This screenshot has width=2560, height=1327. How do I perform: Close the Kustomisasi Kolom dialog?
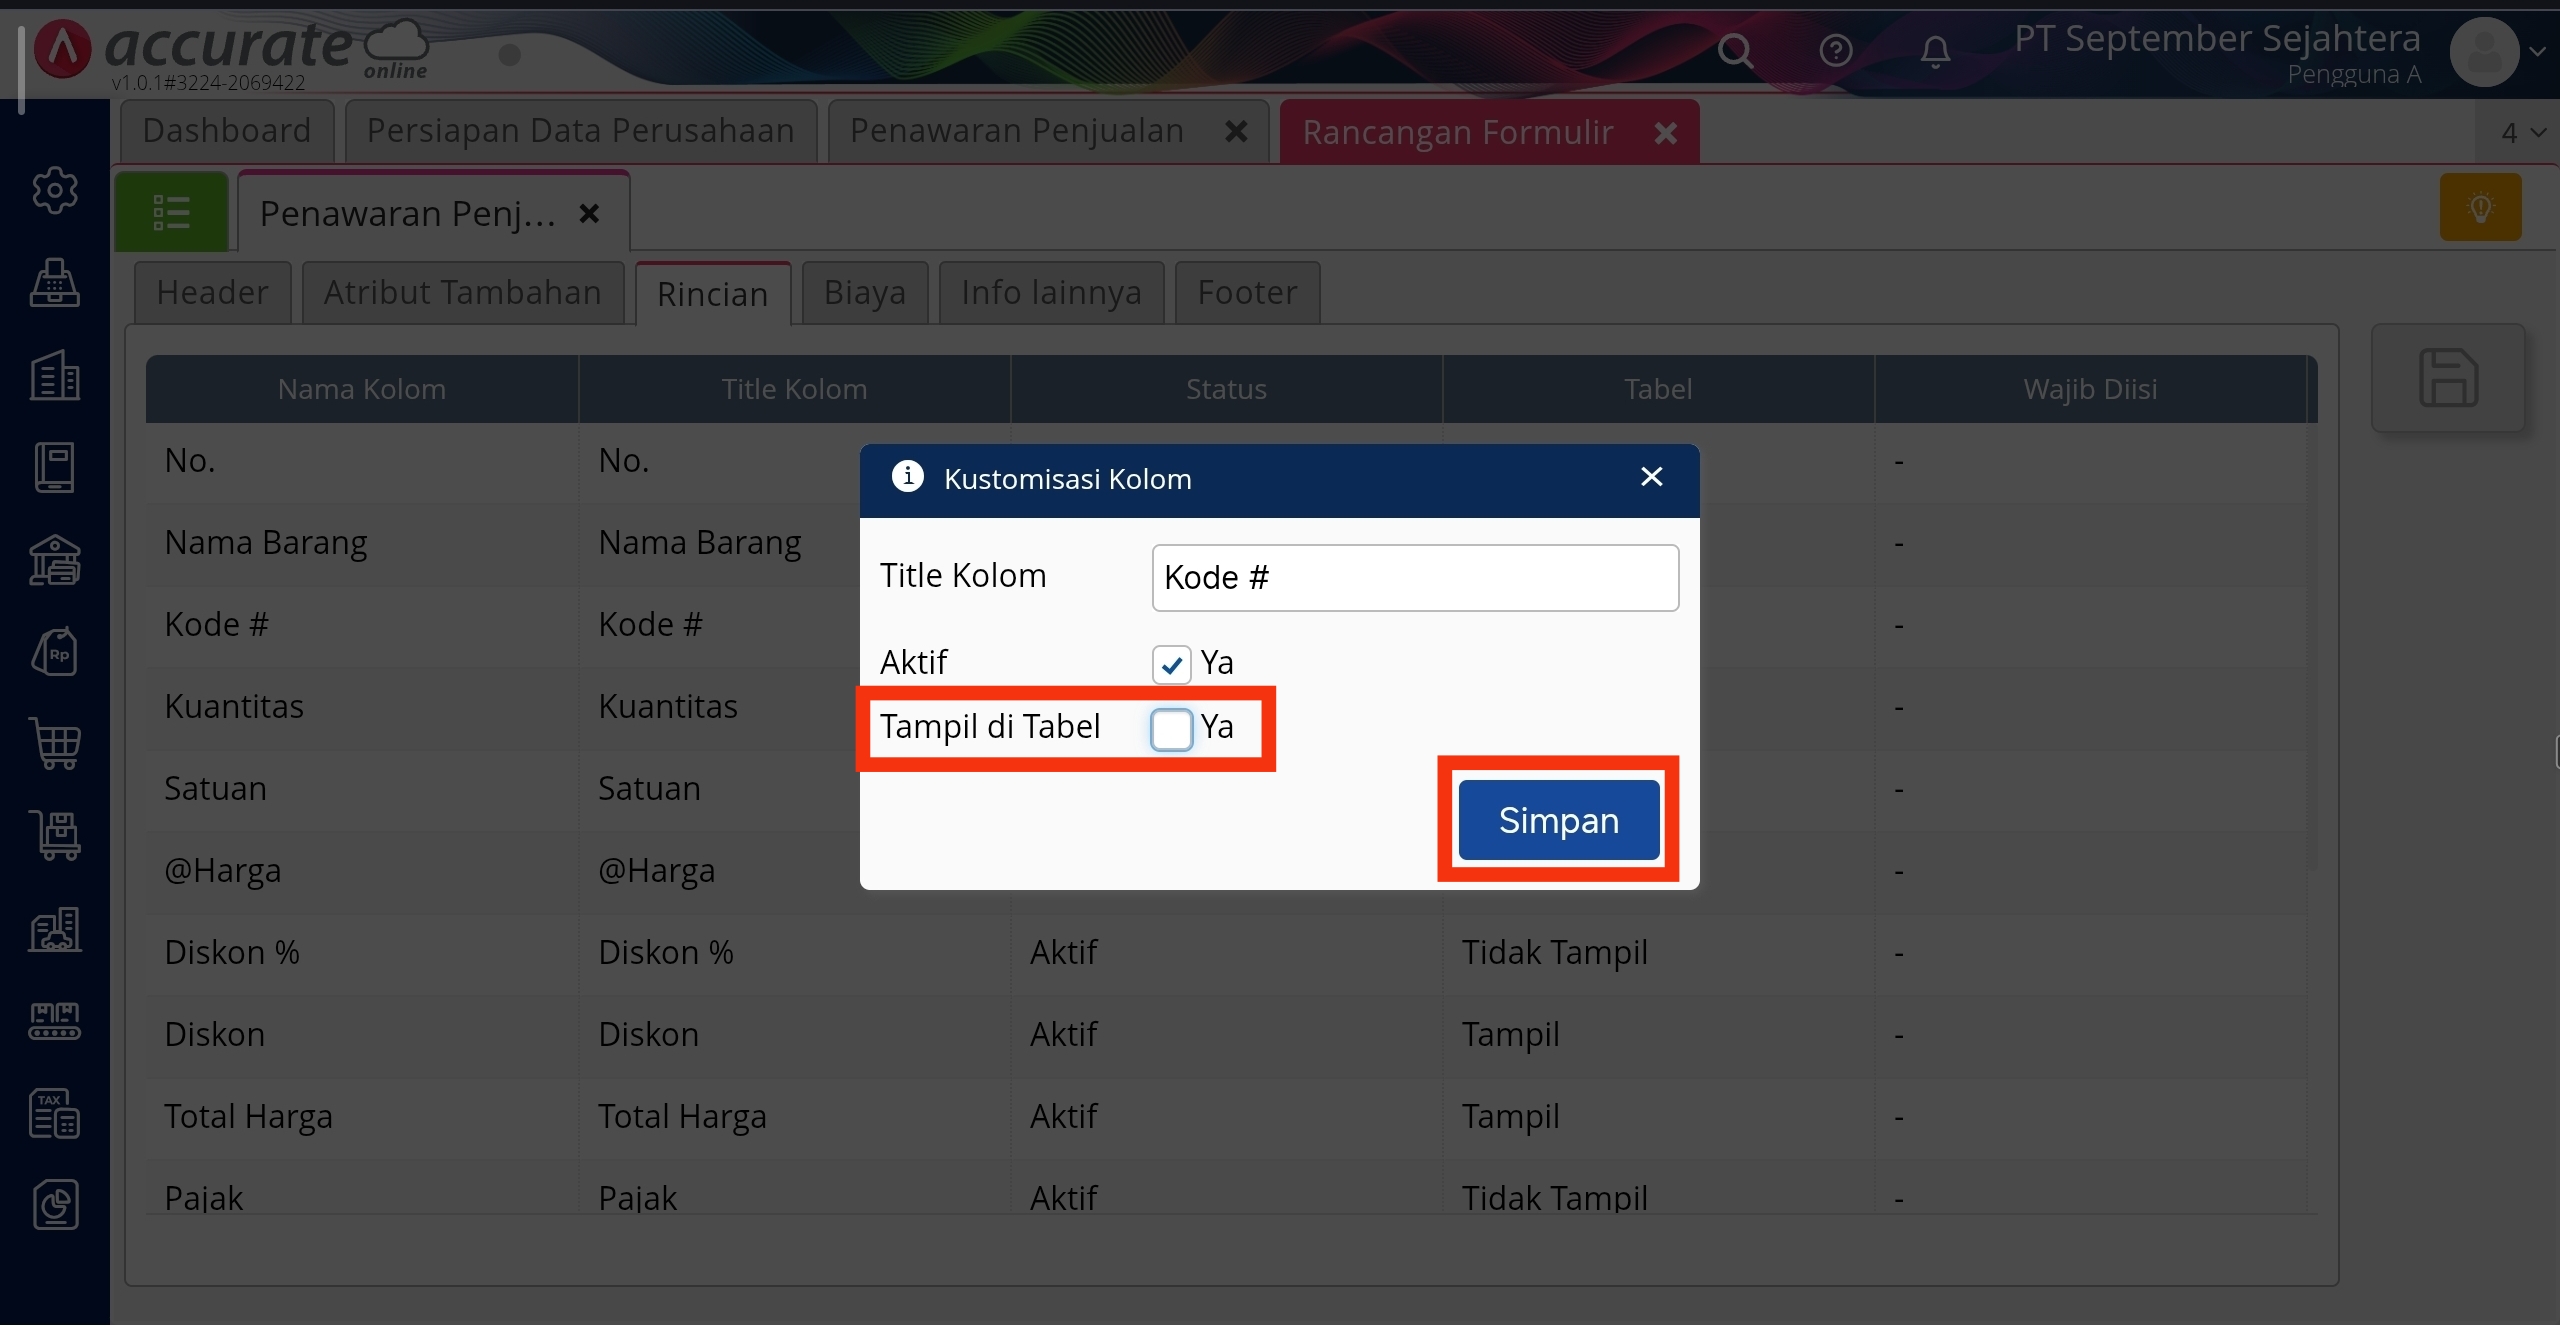tap(1651, 477)
